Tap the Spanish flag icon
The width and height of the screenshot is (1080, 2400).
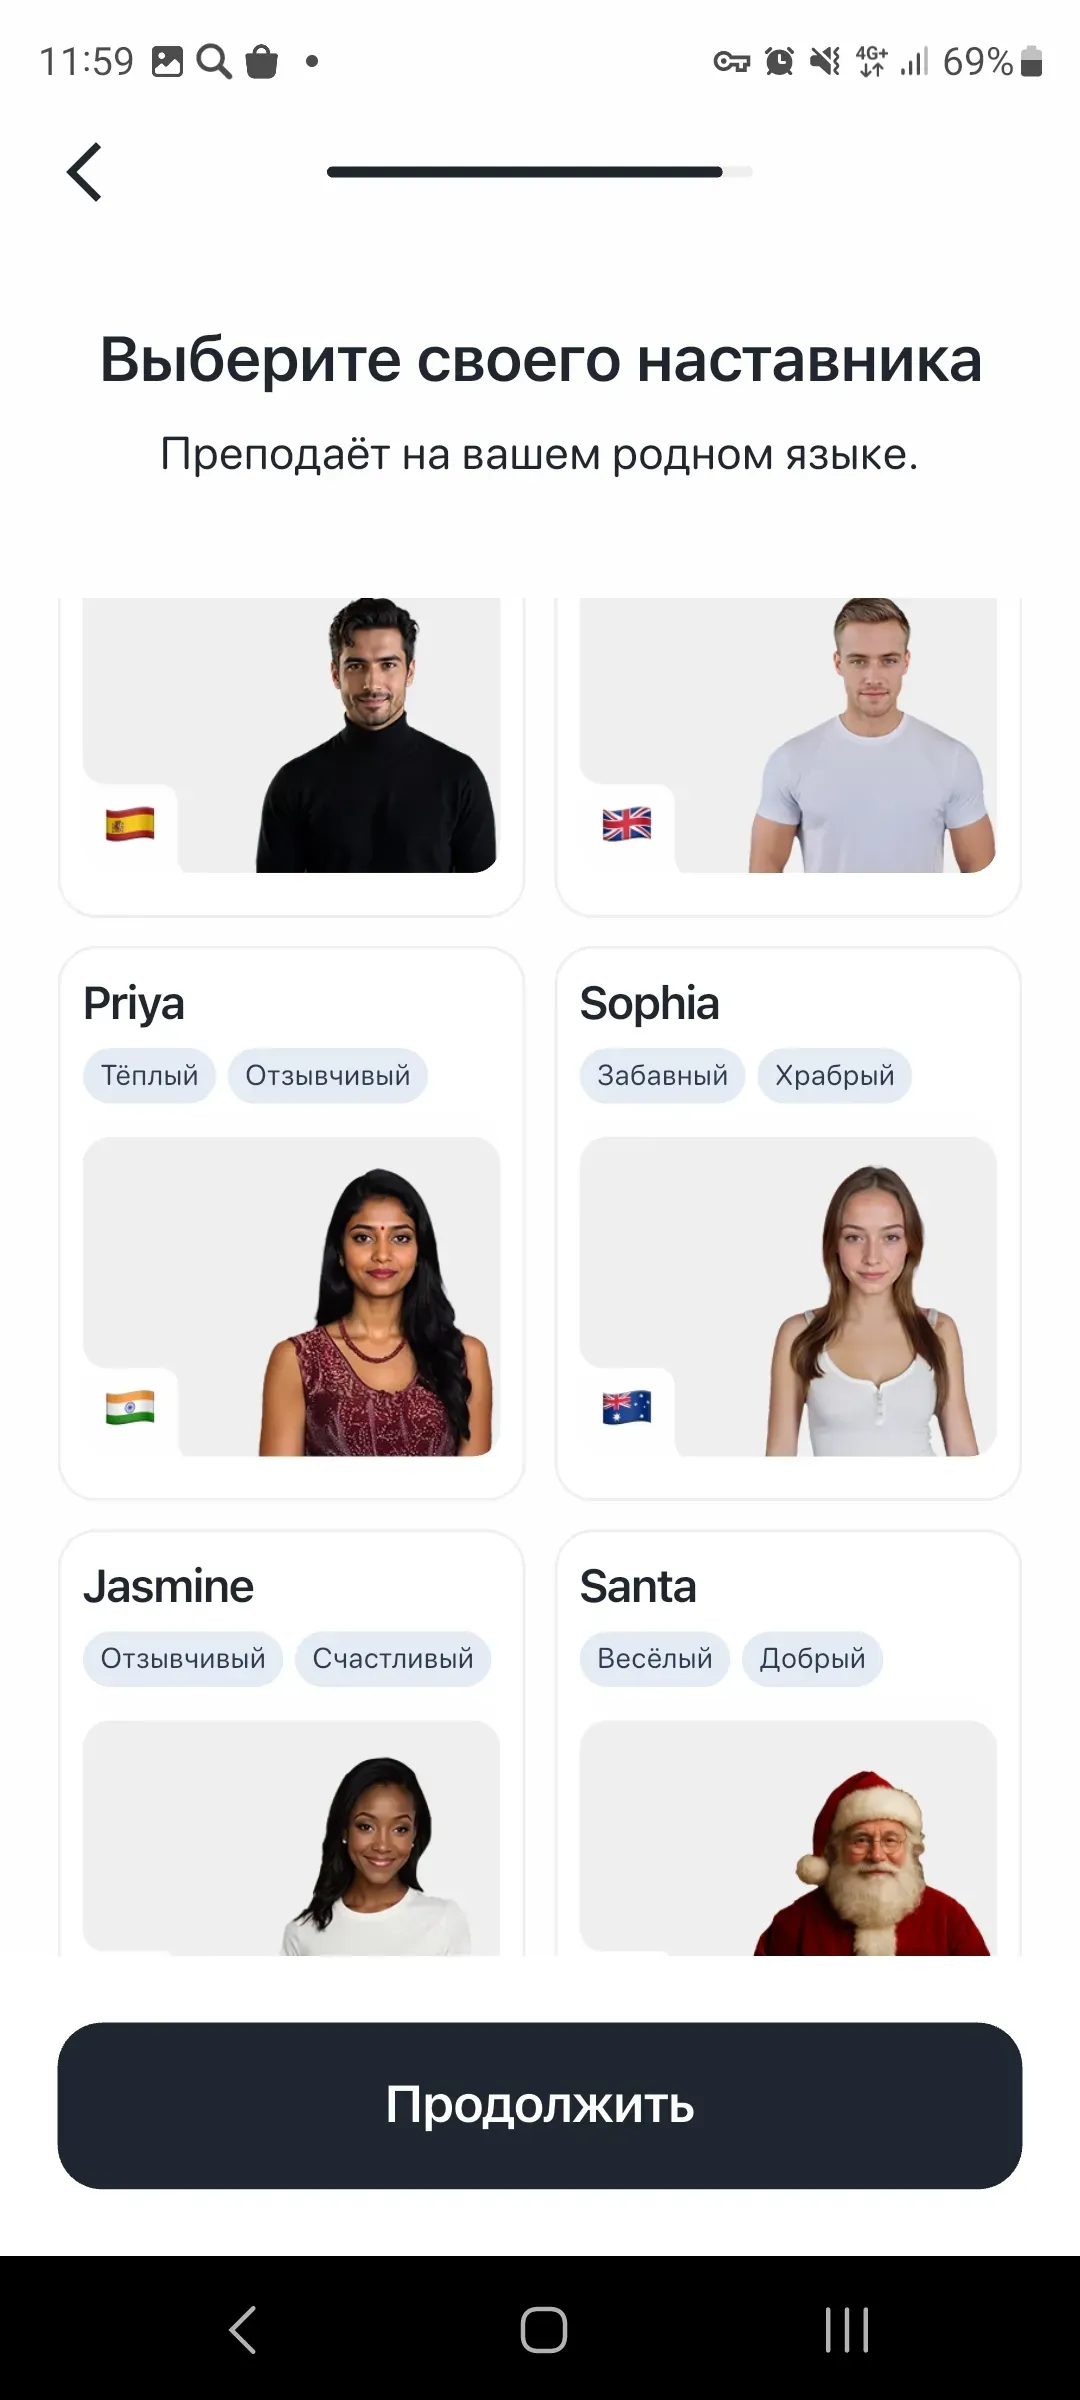click(130, 824)
